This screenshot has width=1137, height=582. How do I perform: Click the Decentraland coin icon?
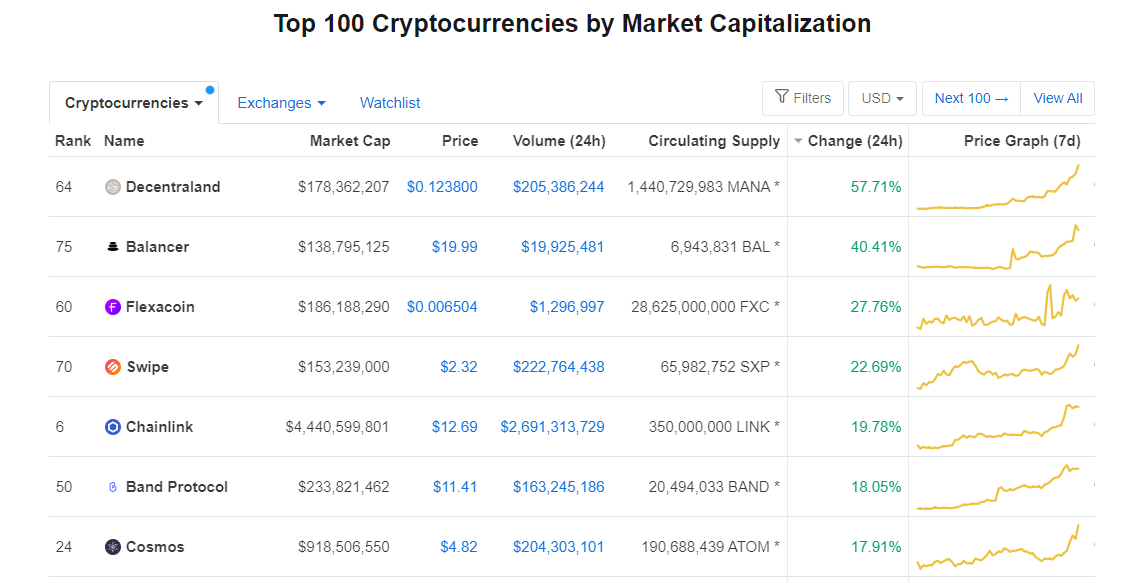(112, 187)
